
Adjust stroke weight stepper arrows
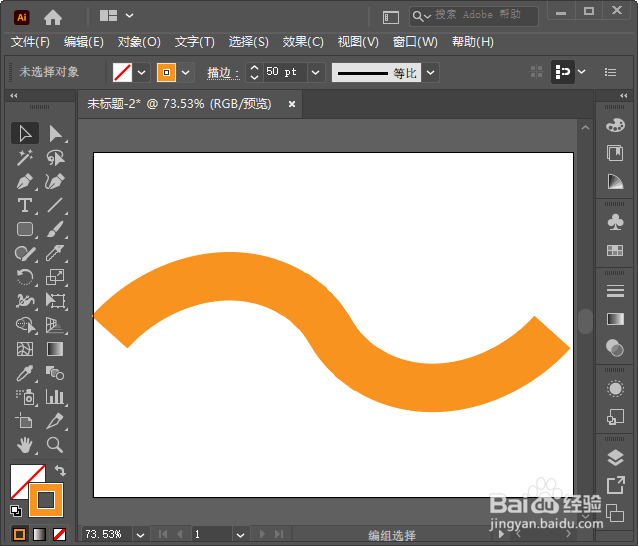[254, 73]
